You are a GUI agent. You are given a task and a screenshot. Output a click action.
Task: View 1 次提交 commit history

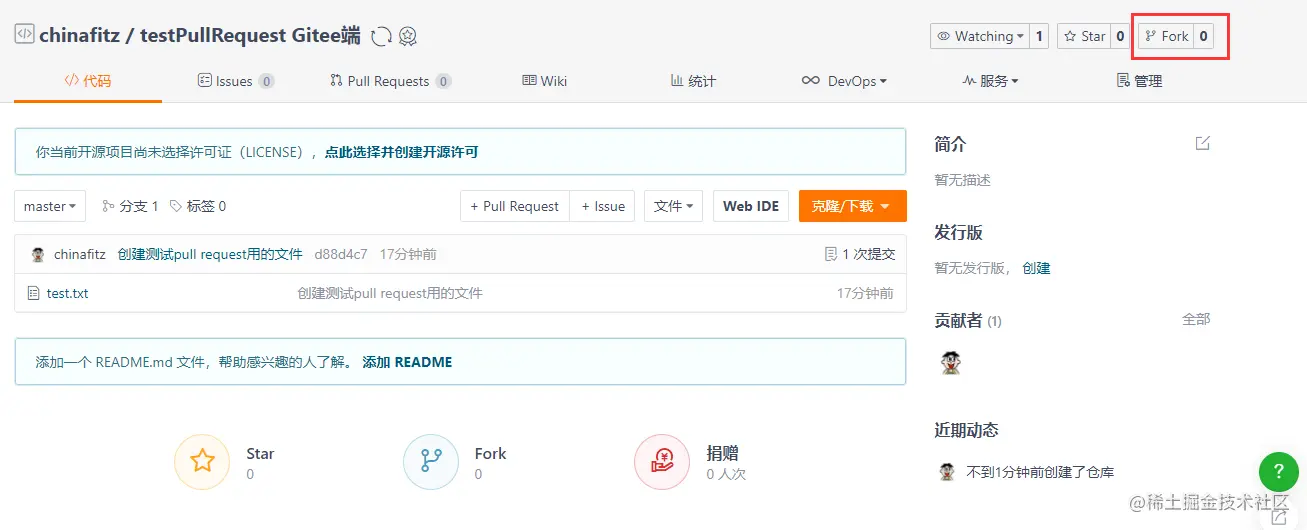859,255
